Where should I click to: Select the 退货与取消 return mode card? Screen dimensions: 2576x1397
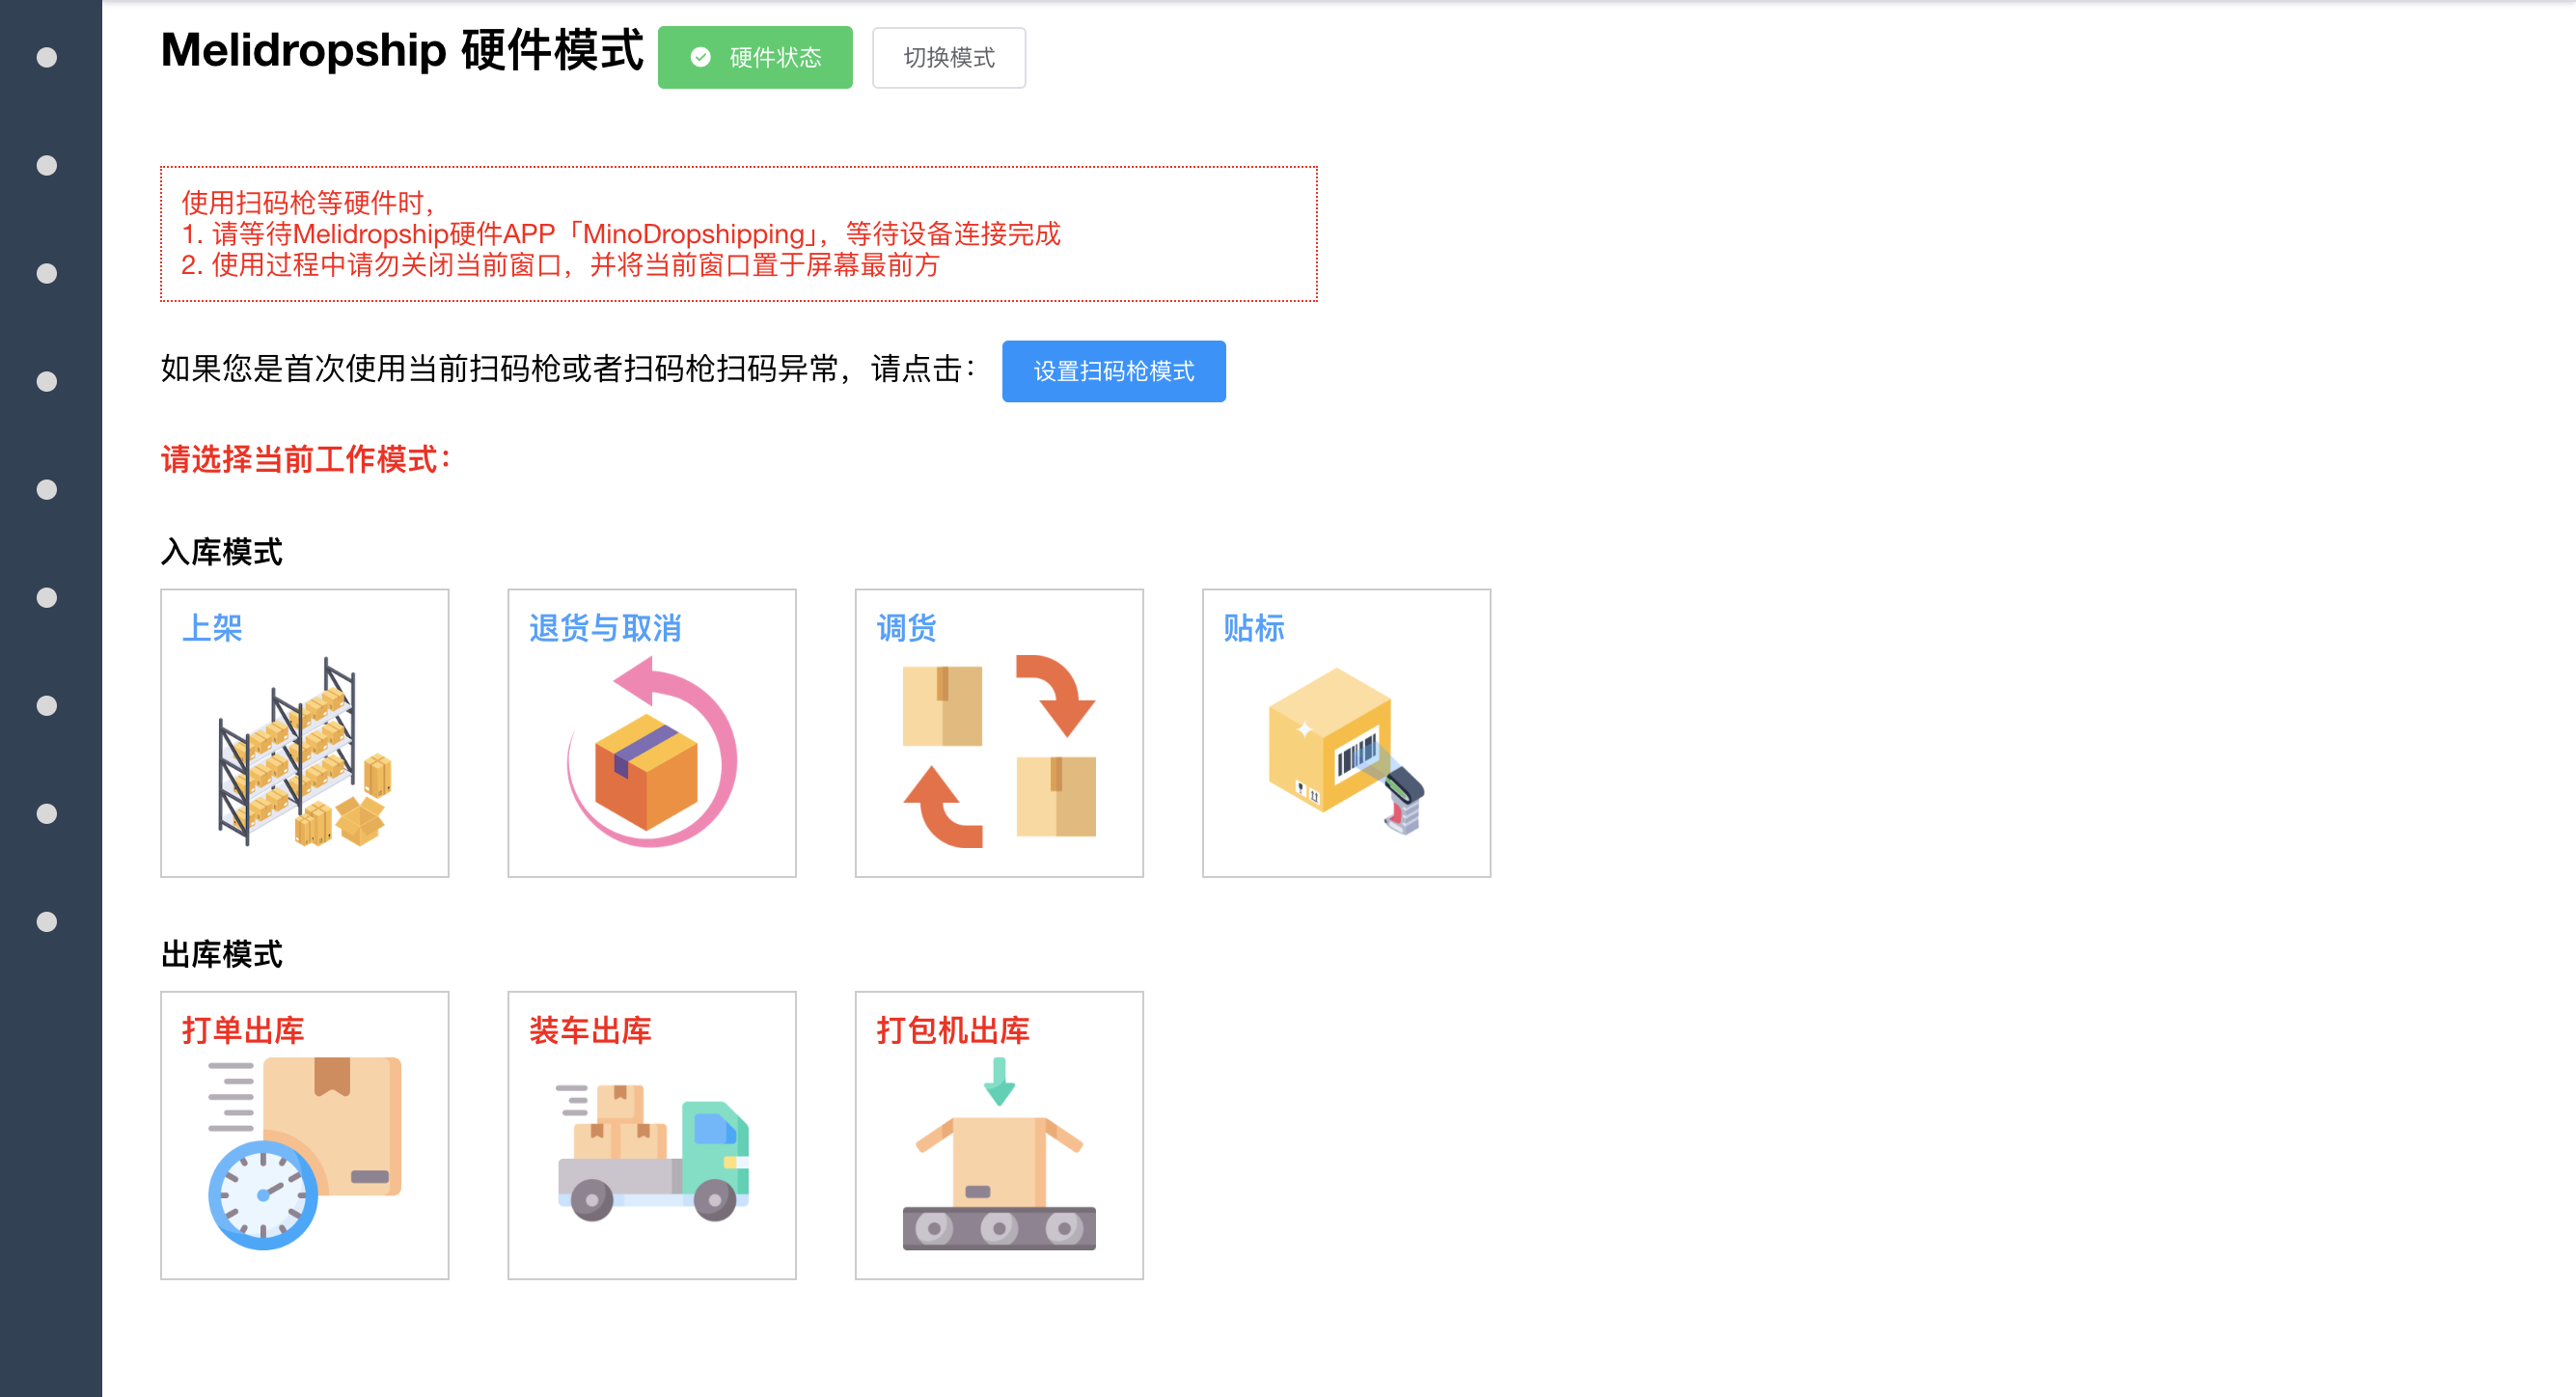pyautogui.click(x=652, y=733)
